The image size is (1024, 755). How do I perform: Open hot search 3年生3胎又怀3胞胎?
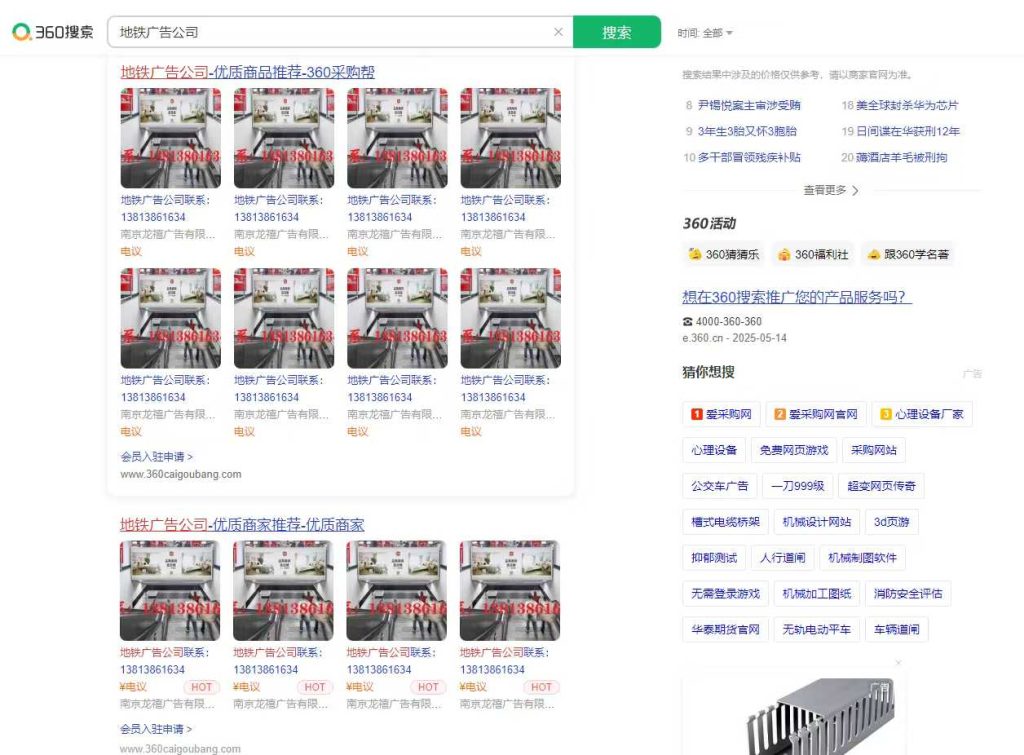coord(747,131)
